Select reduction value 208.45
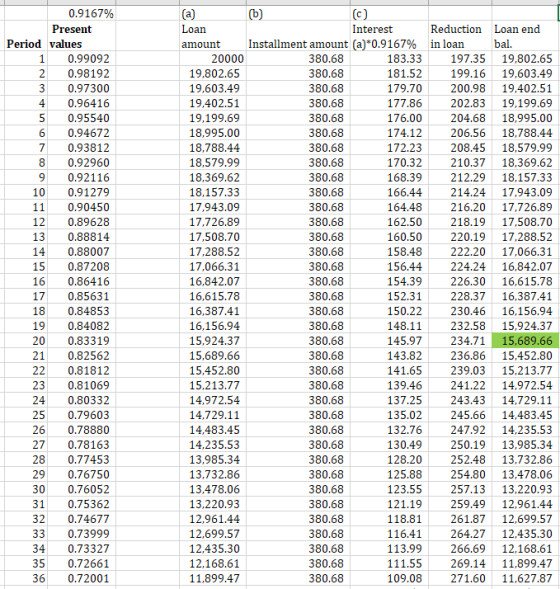560x589 pixels. [468, 148]
